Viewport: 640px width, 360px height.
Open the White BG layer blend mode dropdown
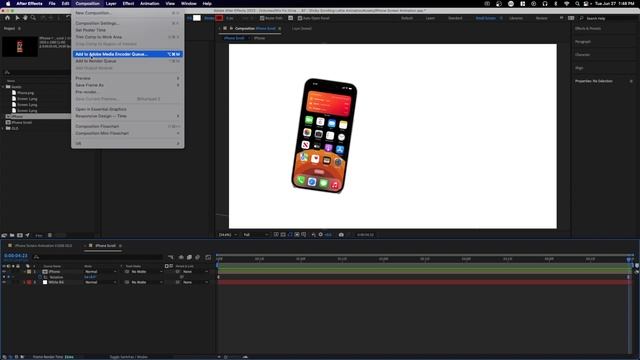(x=100, y=282)
